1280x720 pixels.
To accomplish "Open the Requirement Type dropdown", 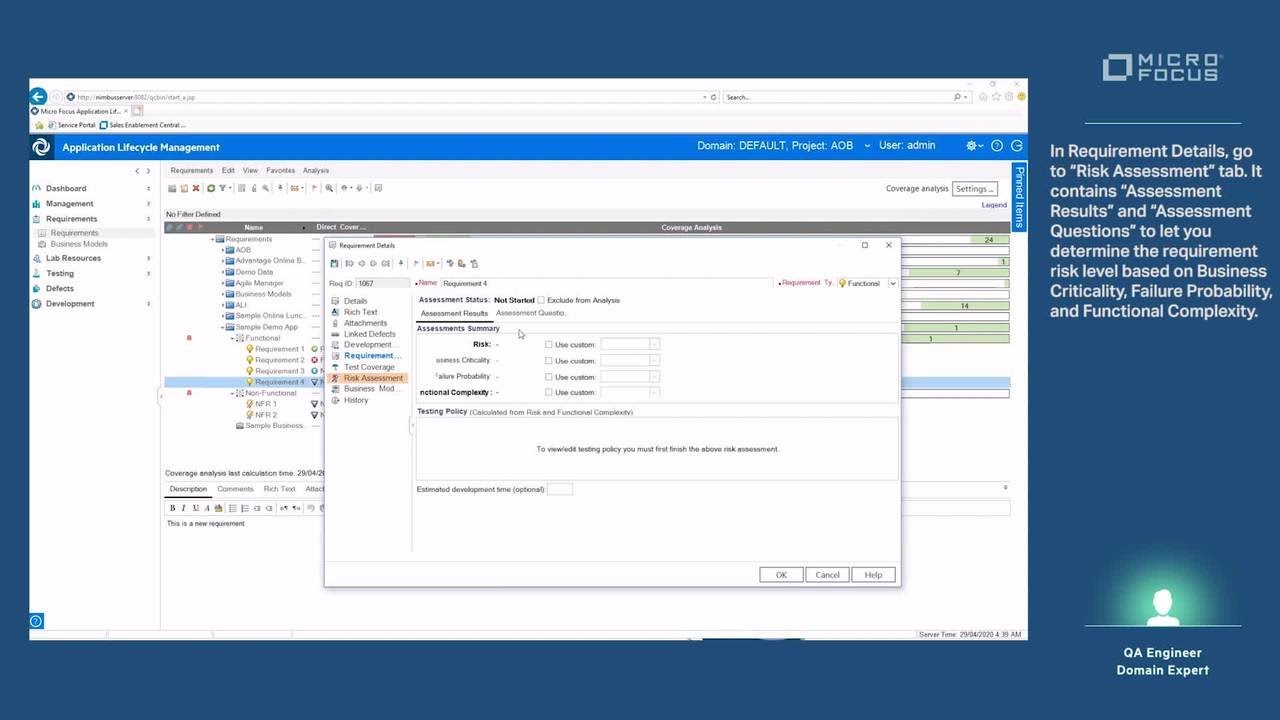I will tap(893, 284).
